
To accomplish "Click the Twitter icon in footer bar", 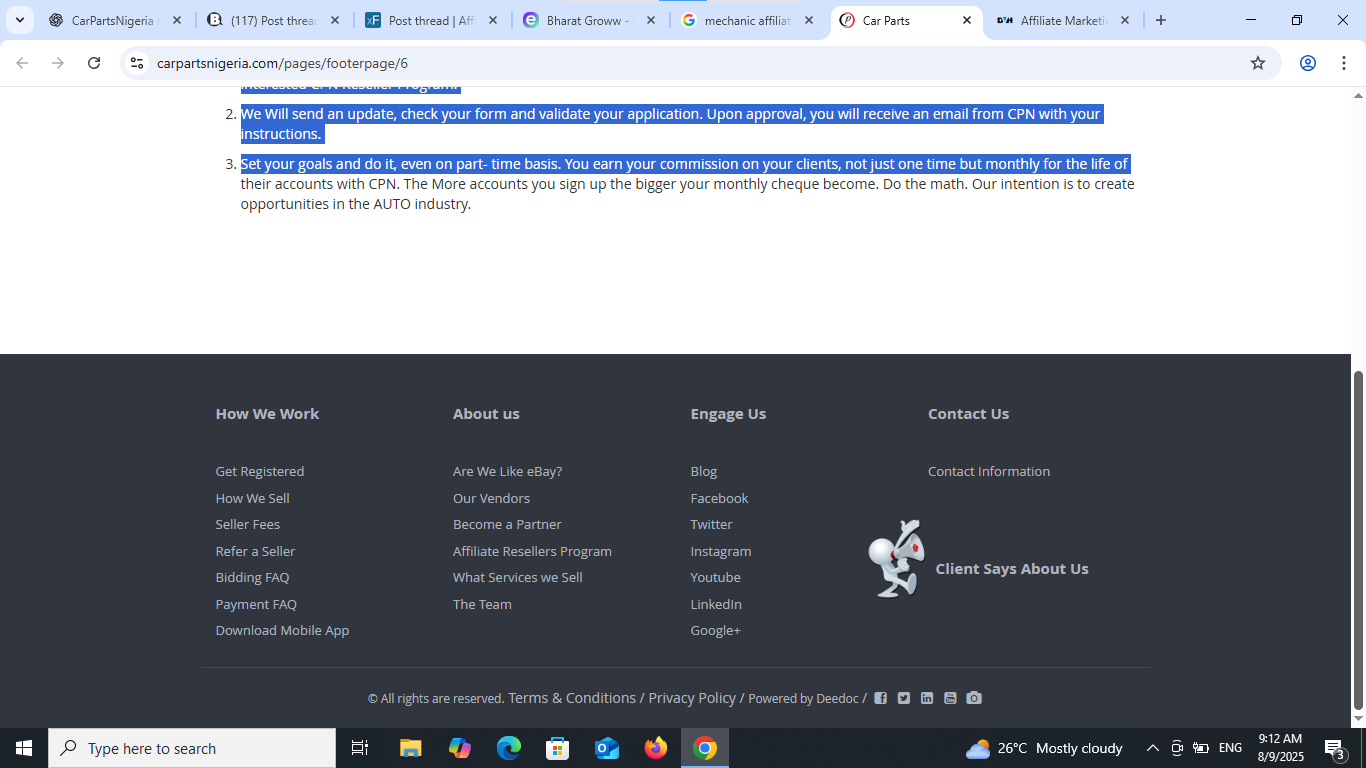I will (904, 698).
